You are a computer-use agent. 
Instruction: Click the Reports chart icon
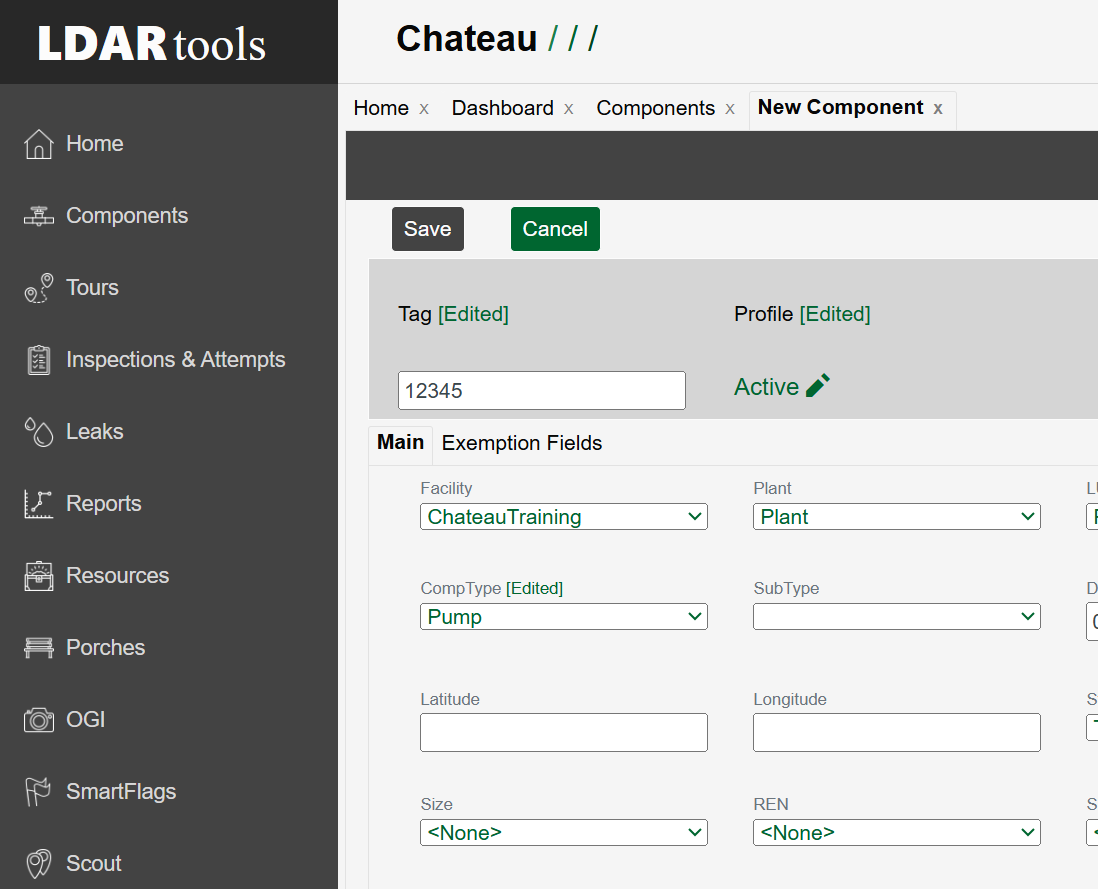39,504
